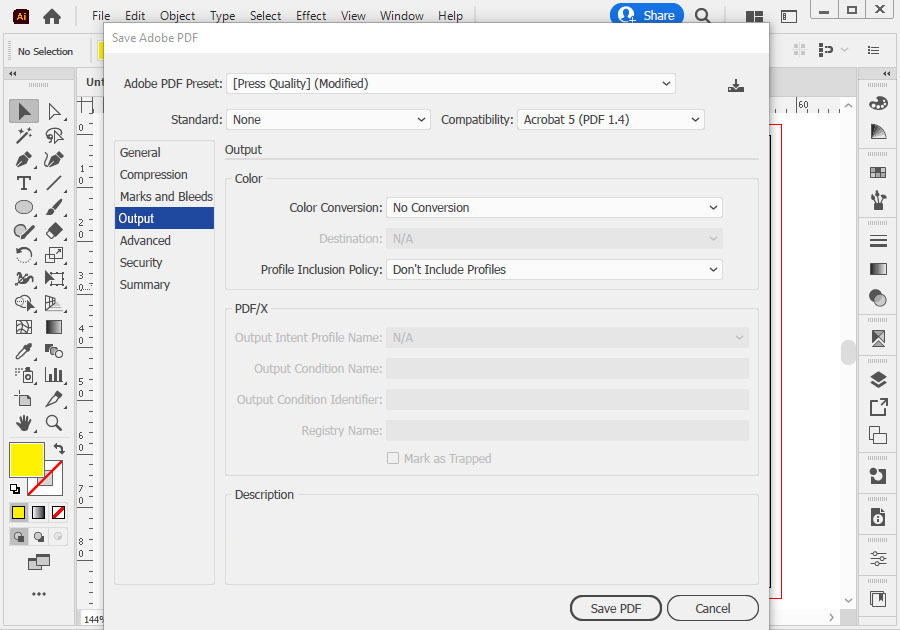The height and width of the screenshot is (630, 900).
Task: Open the Profile Inclusion Policy dropdown
Action: click(x=554, y=270)
